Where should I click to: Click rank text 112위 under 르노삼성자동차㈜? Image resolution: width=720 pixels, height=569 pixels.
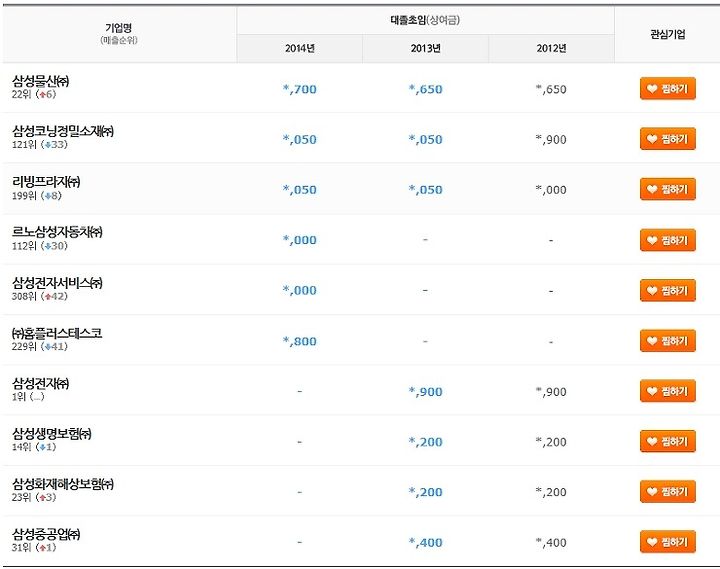point(24,246)
